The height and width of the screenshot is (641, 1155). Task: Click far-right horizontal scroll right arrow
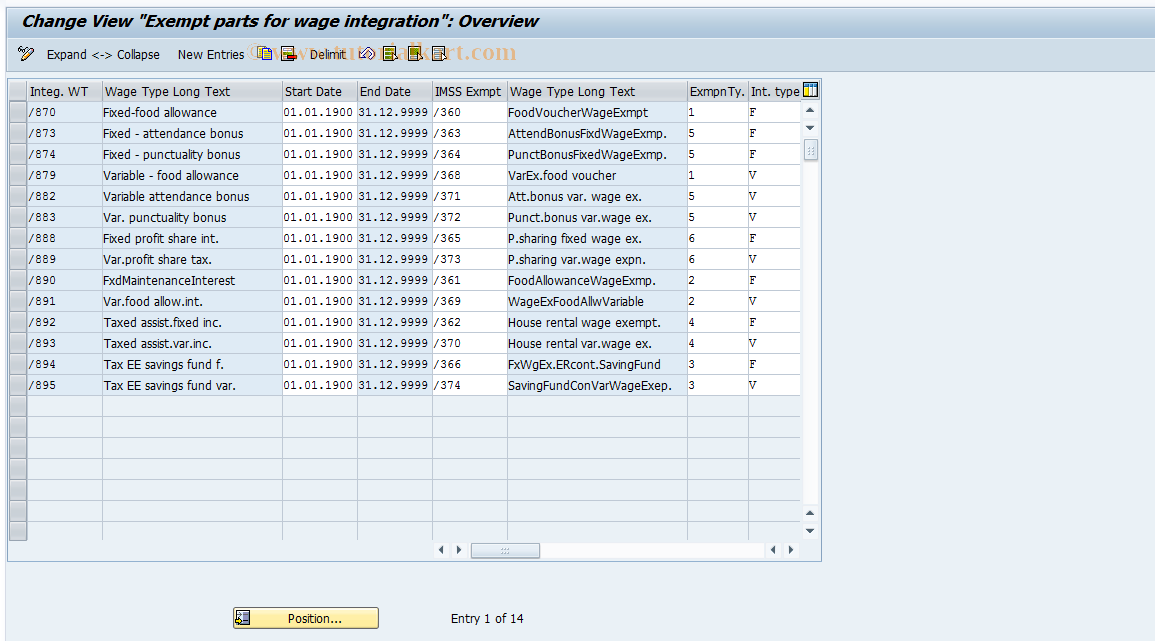[791, 550]
